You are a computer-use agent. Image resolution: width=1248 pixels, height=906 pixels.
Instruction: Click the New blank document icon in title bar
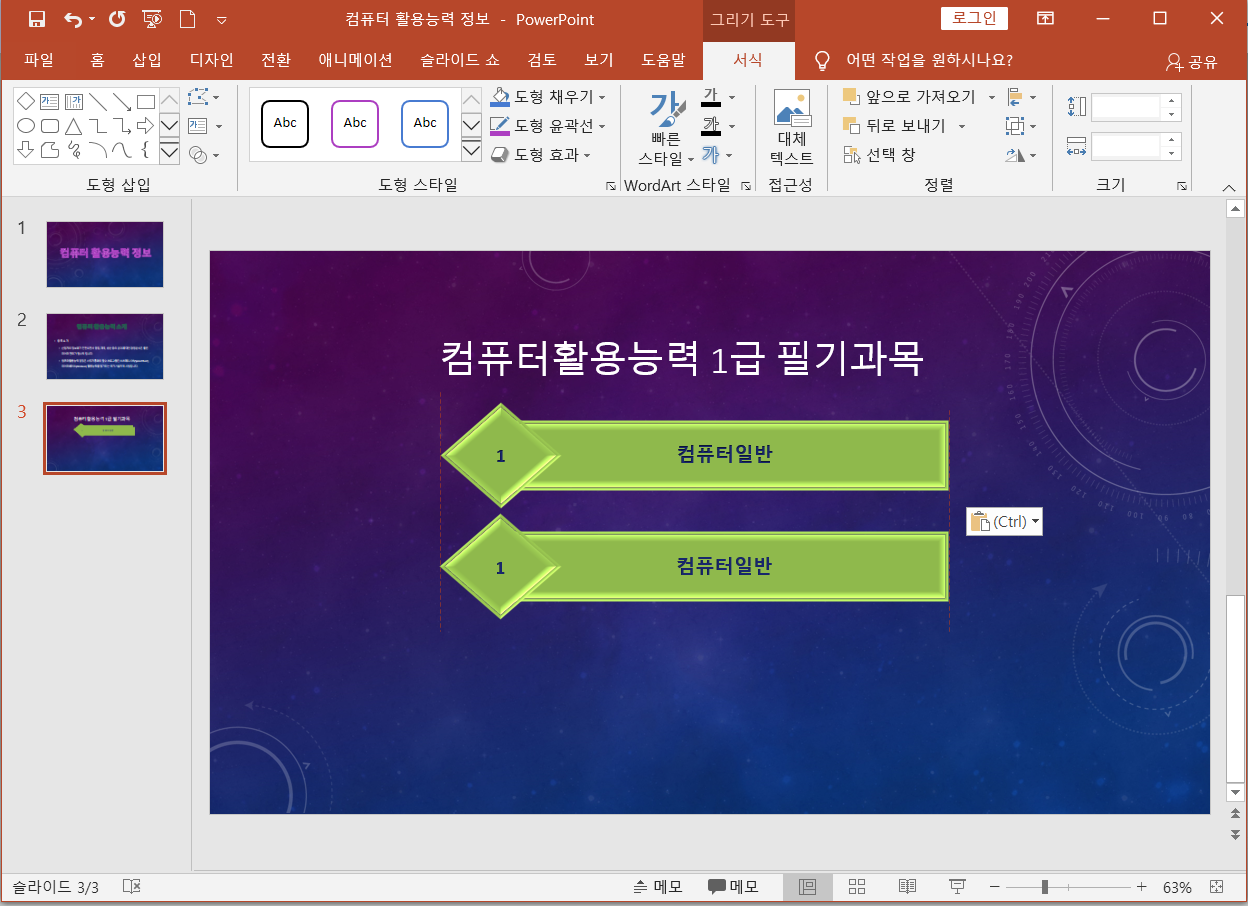tap(187, 19)
